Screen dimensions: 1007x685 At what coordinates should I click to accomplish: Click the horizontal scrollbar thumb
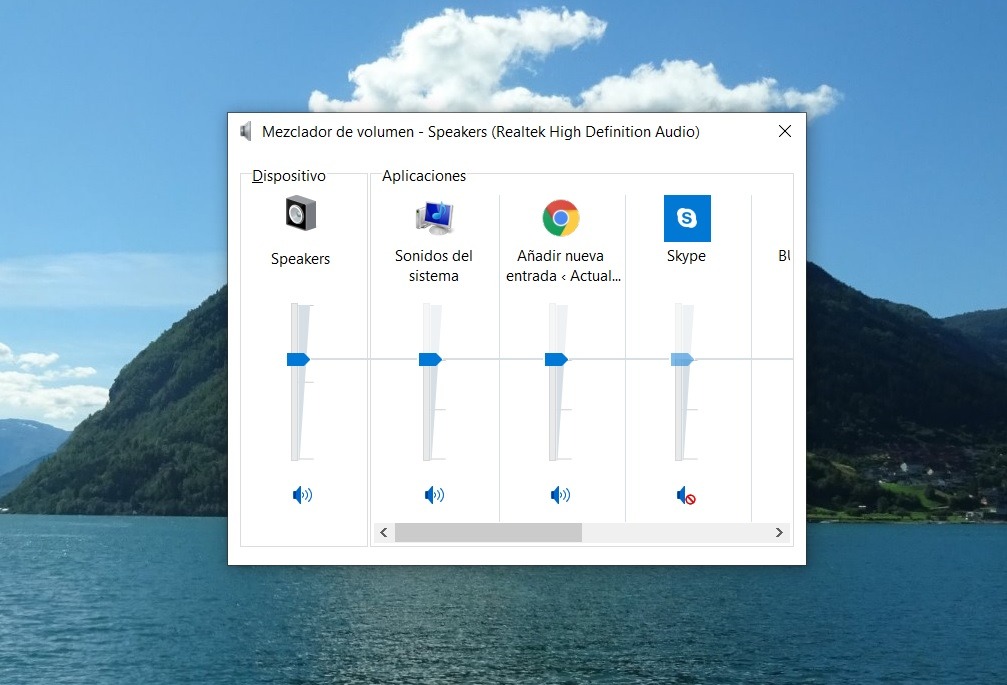click(488, 533)
